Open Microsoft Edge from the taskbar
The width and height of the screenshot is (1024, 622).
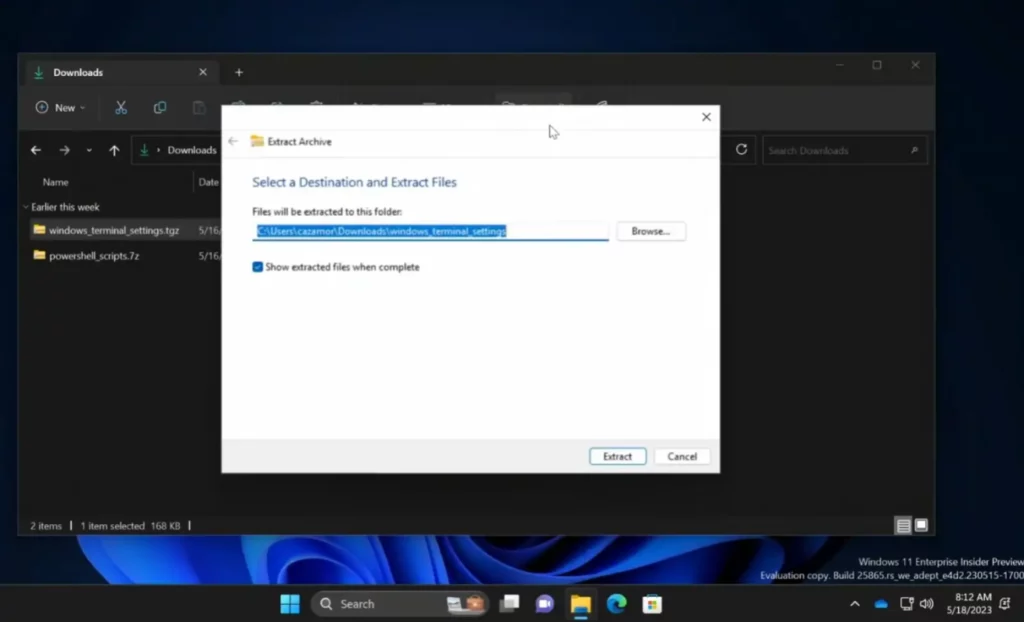pos(616,604)
